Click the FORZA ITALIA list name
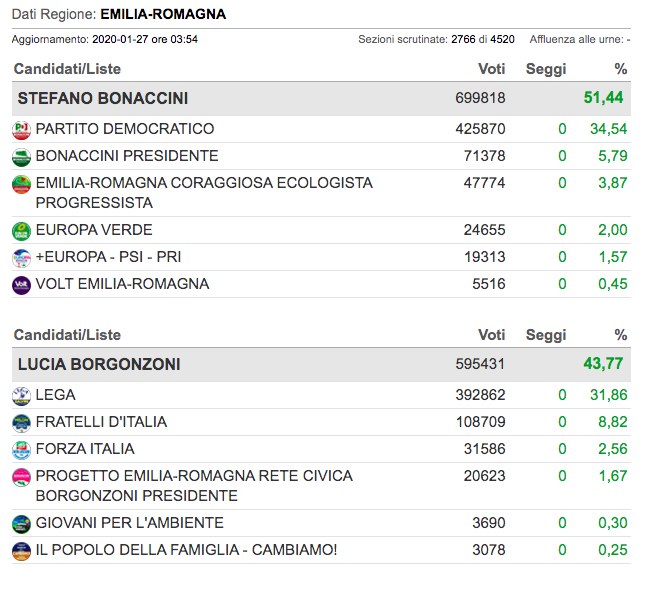646x589 pixels. point(85,449)
